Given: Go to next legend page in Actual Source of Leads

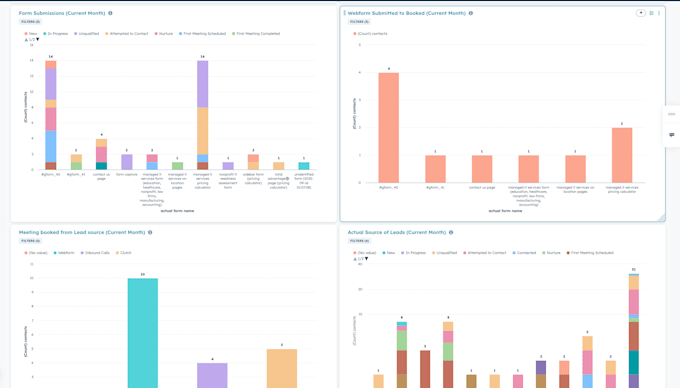Looking at the screenshot, I should [366, 259].
